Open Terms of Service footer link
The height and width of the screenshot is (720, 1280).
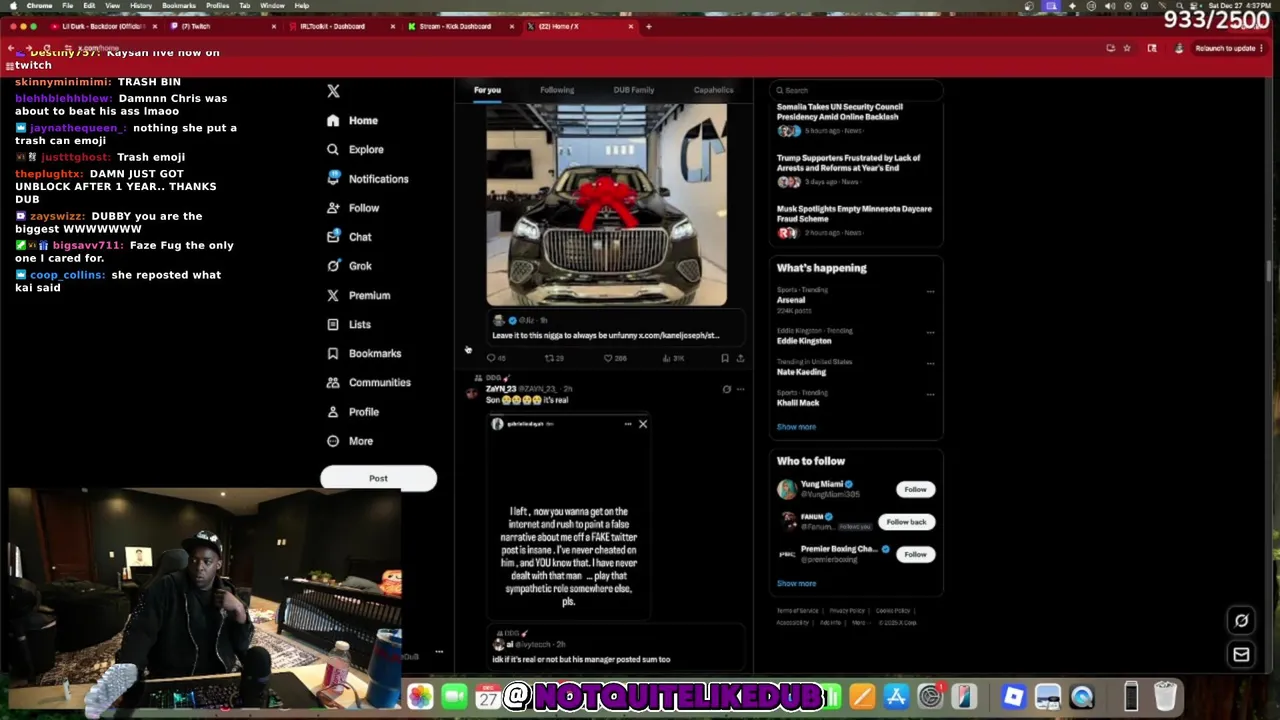797,610
